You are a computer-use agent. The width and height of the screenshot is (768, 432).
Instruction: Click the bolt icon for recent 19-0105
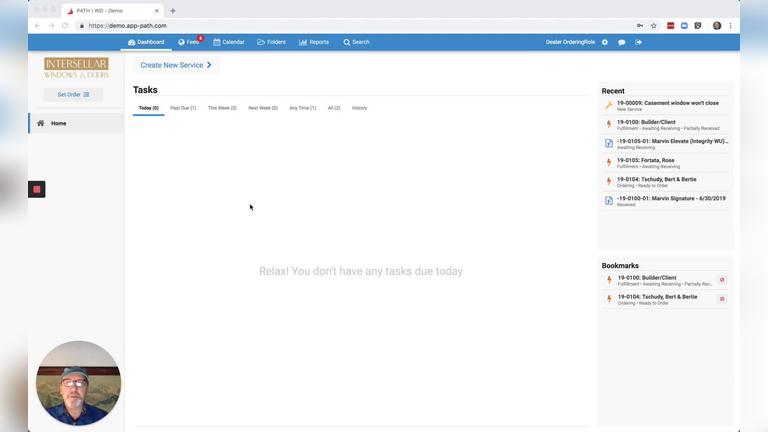609,163
